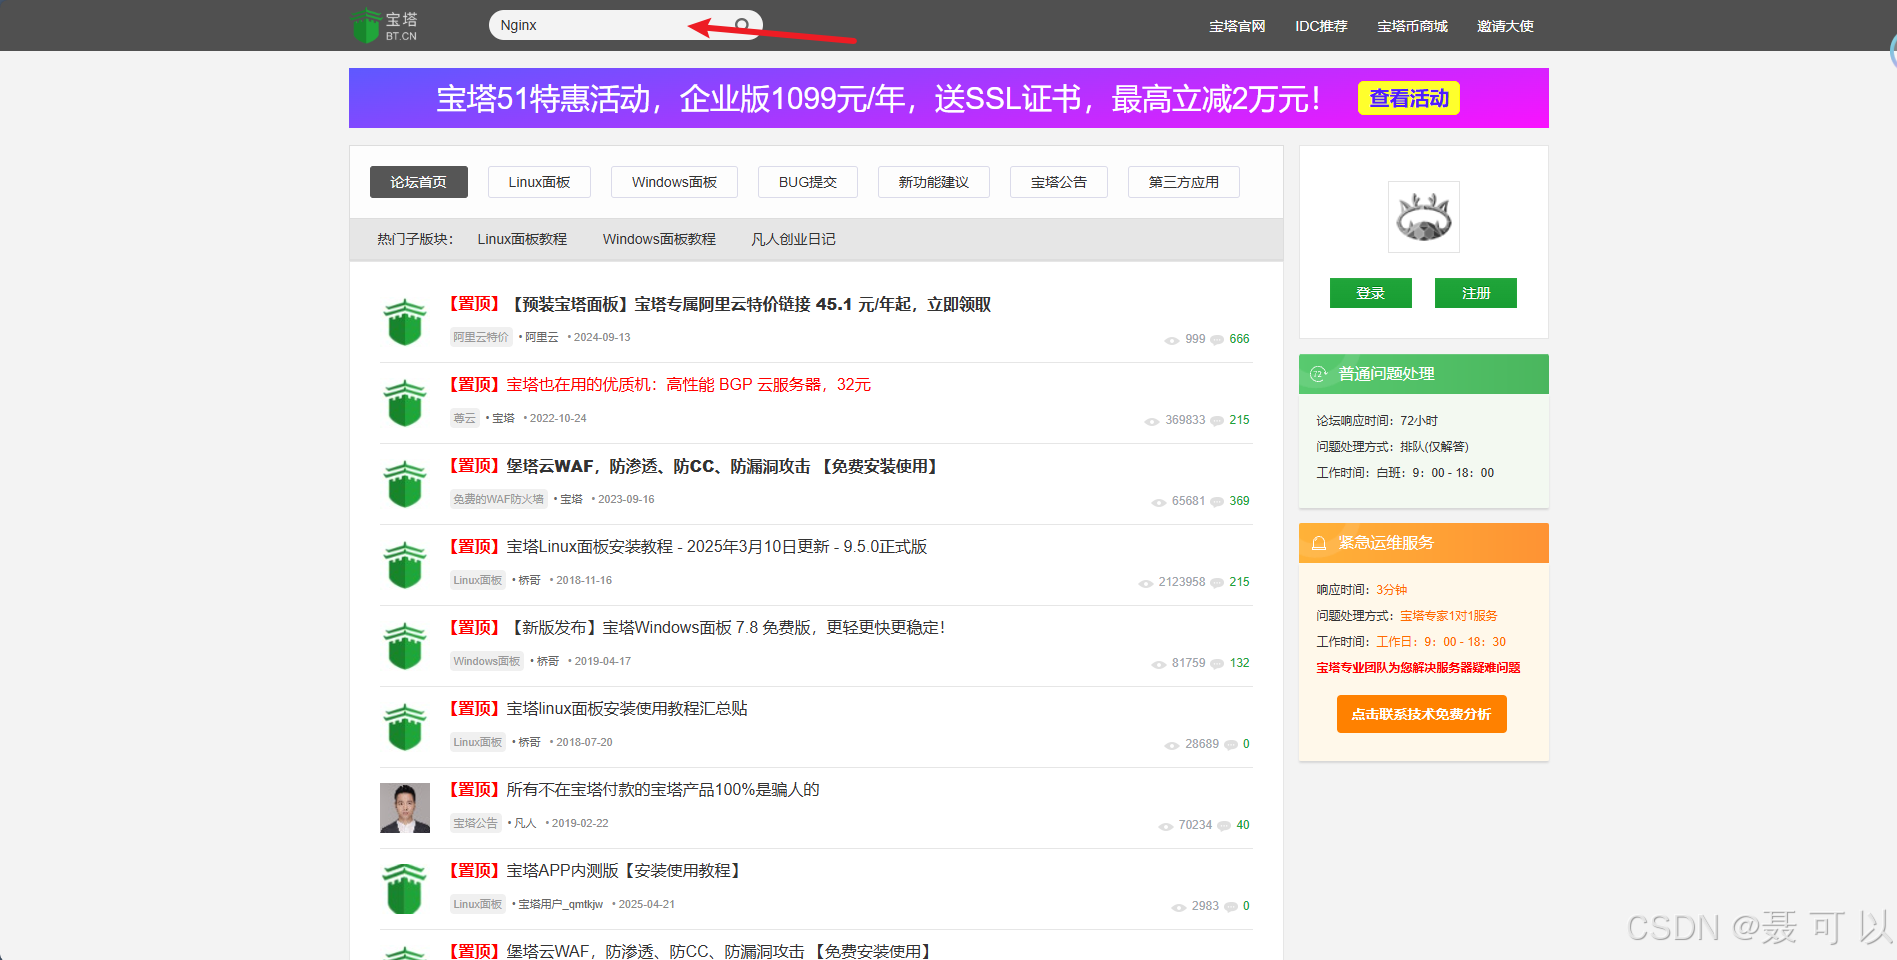This screenshot has height=960, width=1897.
Task: Open IDC推荐 navigation link
Action: pyautogui.click(x=1321, y=26)
